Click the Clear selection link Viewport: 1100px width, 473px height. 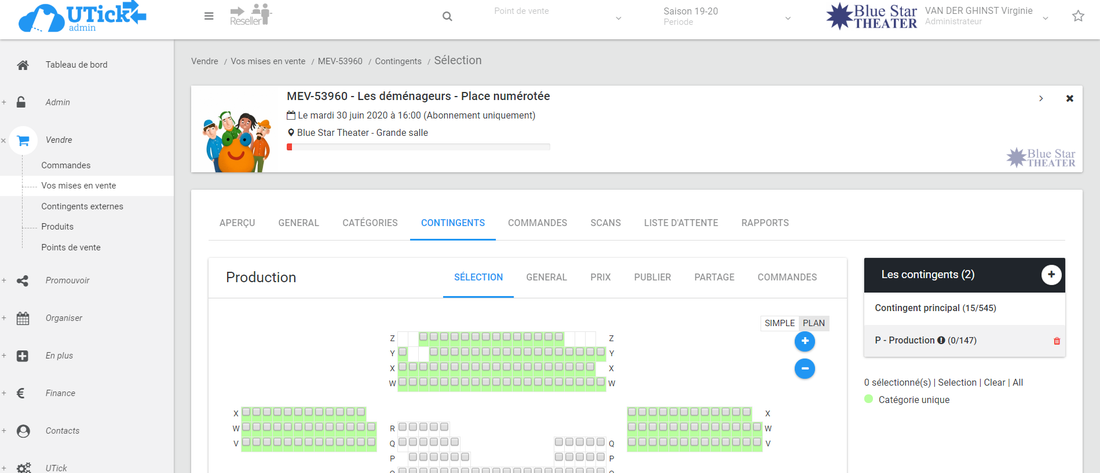pos(993,382)
